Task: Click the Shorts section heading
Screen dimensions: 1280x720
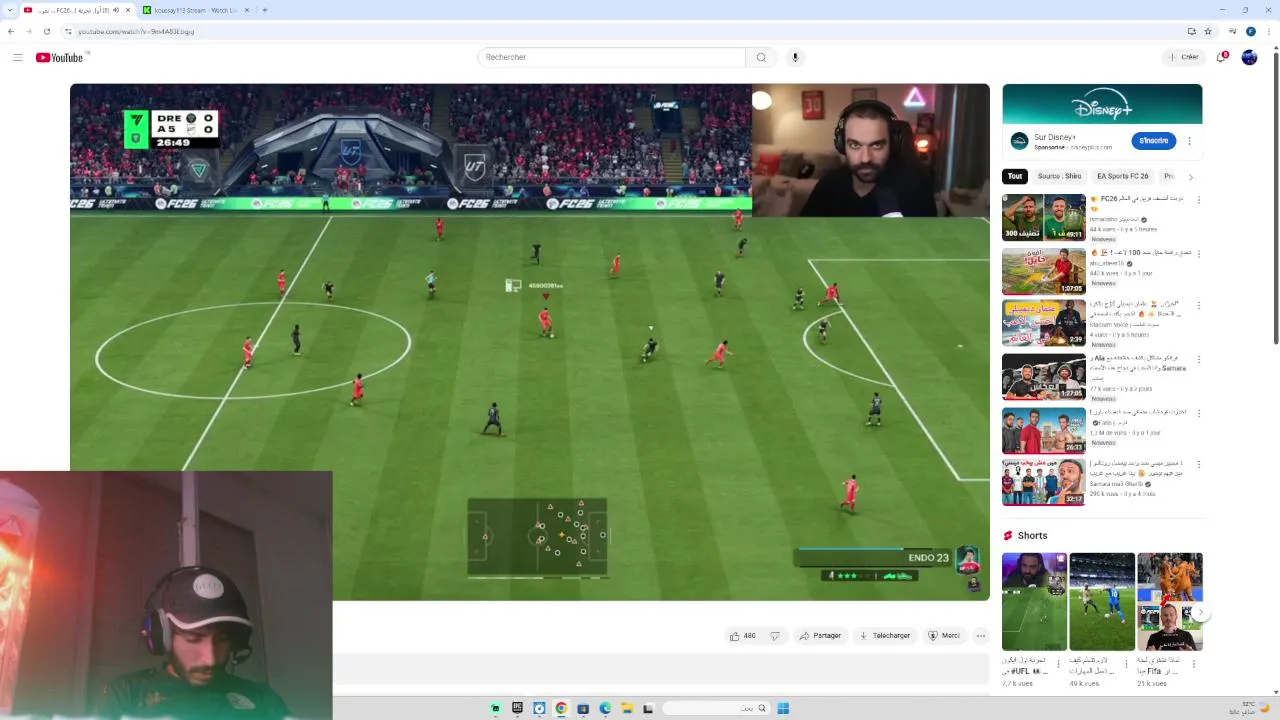Action: [x=1032, y=536]
